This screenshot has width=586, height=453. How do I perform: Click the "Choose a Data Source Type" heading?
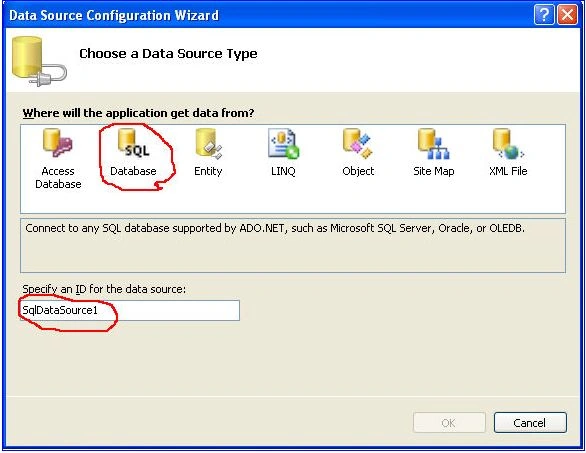168,54
